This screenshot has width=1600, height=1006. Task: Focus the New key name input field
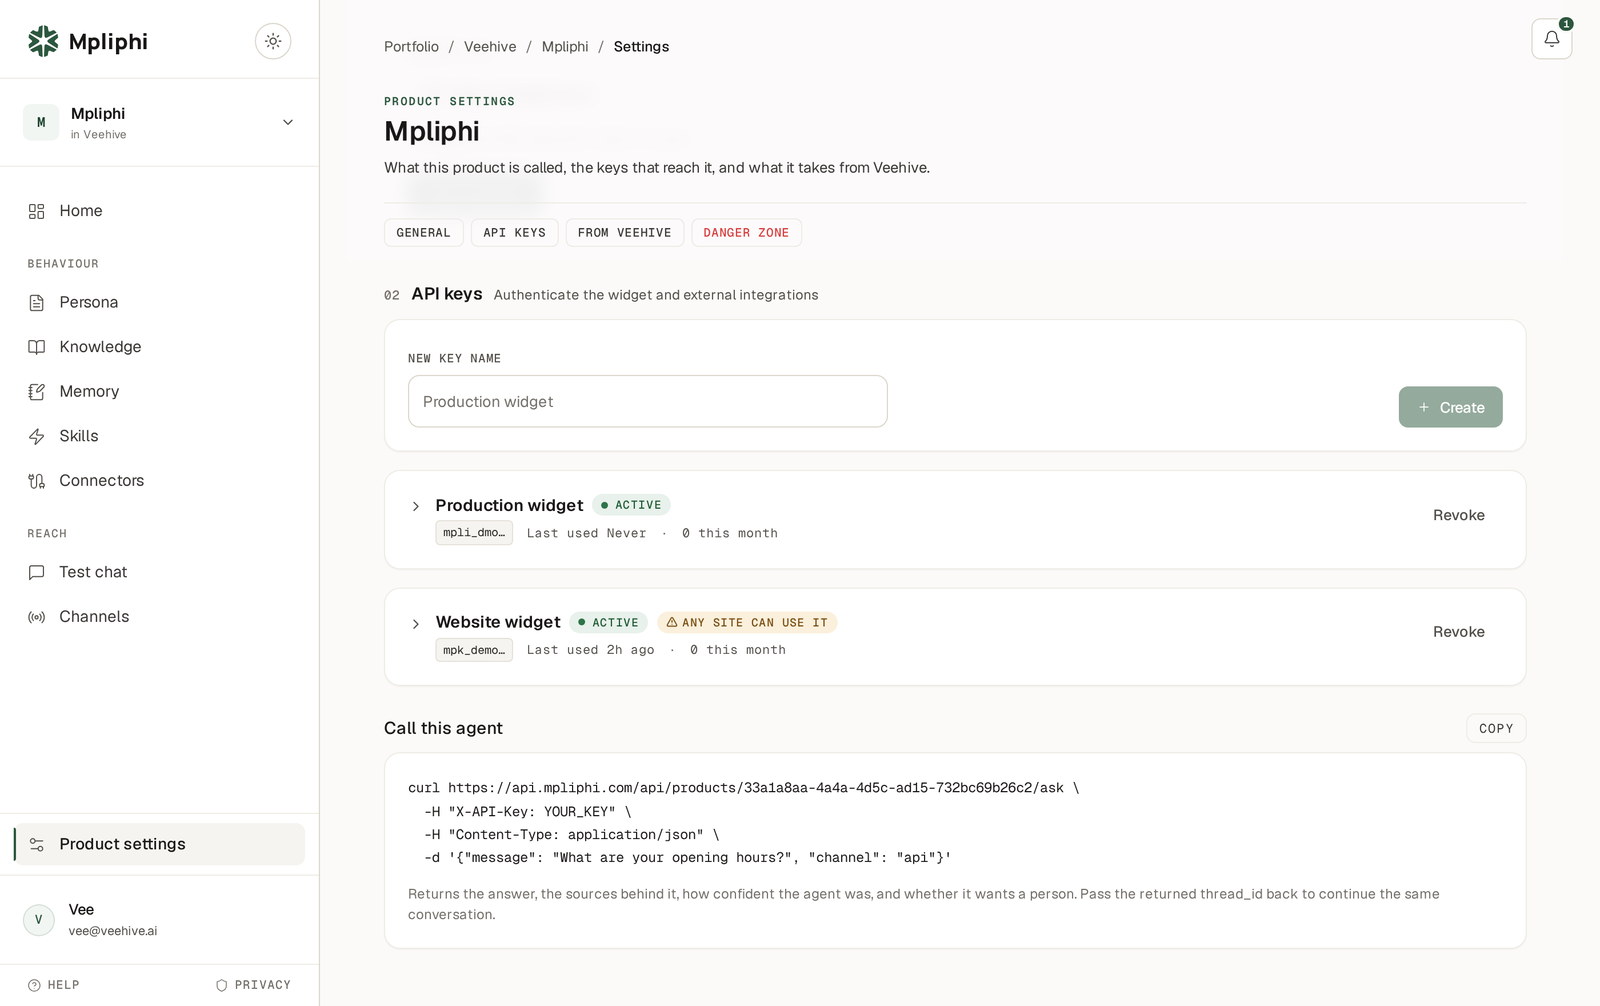click(x=648, y=401)
